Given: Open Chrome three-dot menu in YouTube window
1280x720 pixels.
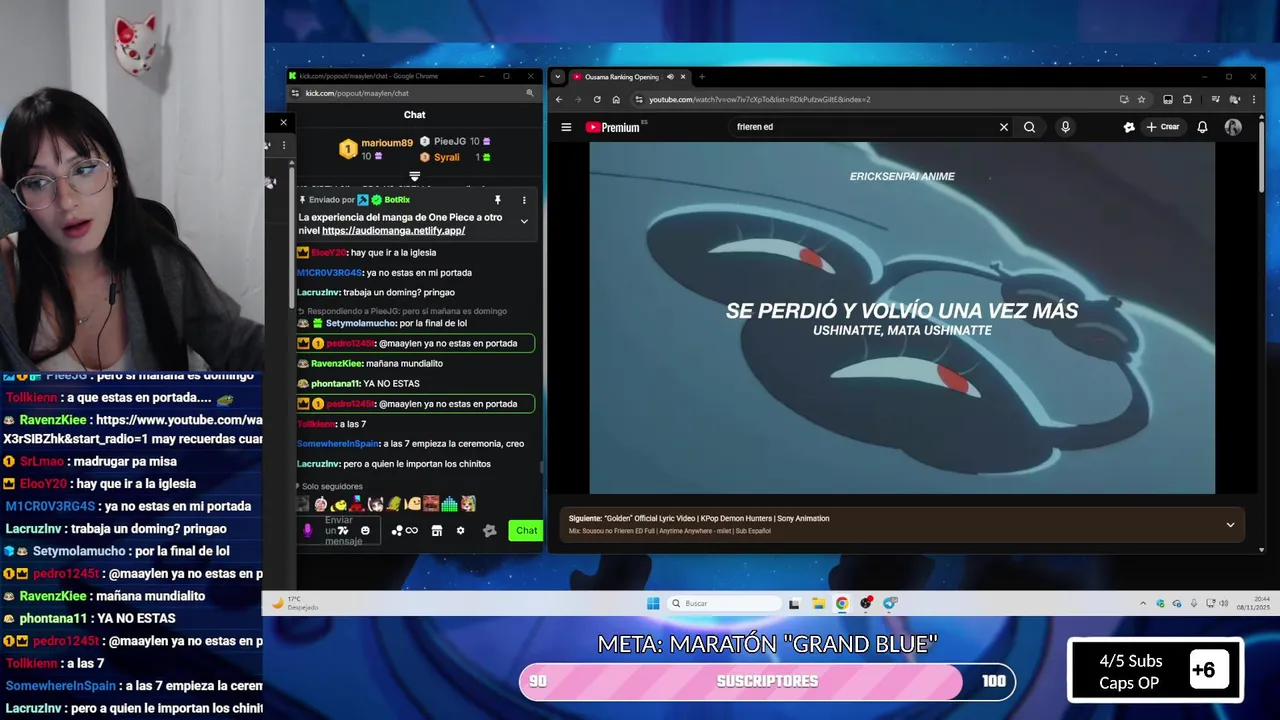Looking at the screenshot, I should pos(1254,99).
